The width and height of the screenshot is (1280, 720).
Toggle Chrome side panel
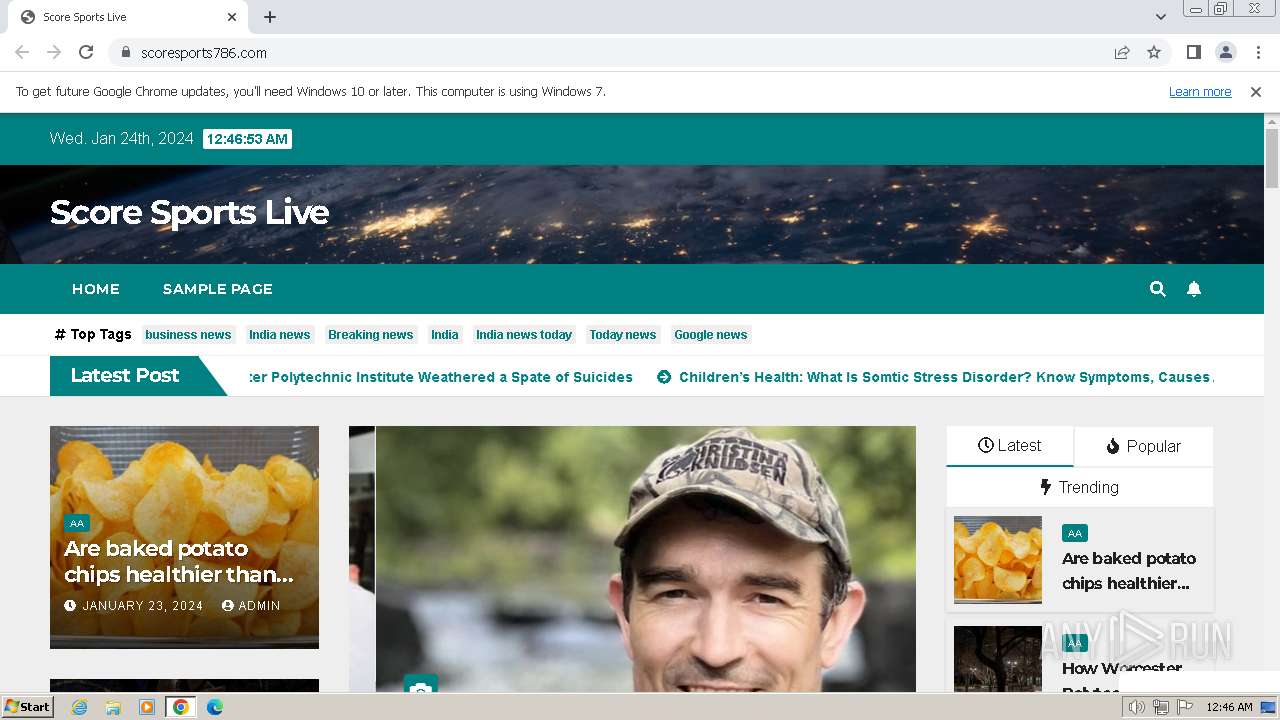point(1193,53)
